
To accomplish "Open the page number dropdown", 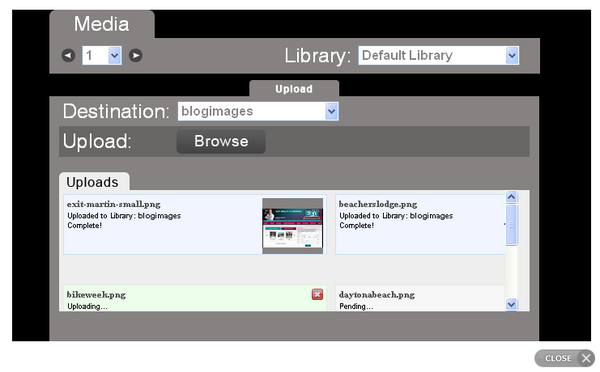I will tap(102, 55).
